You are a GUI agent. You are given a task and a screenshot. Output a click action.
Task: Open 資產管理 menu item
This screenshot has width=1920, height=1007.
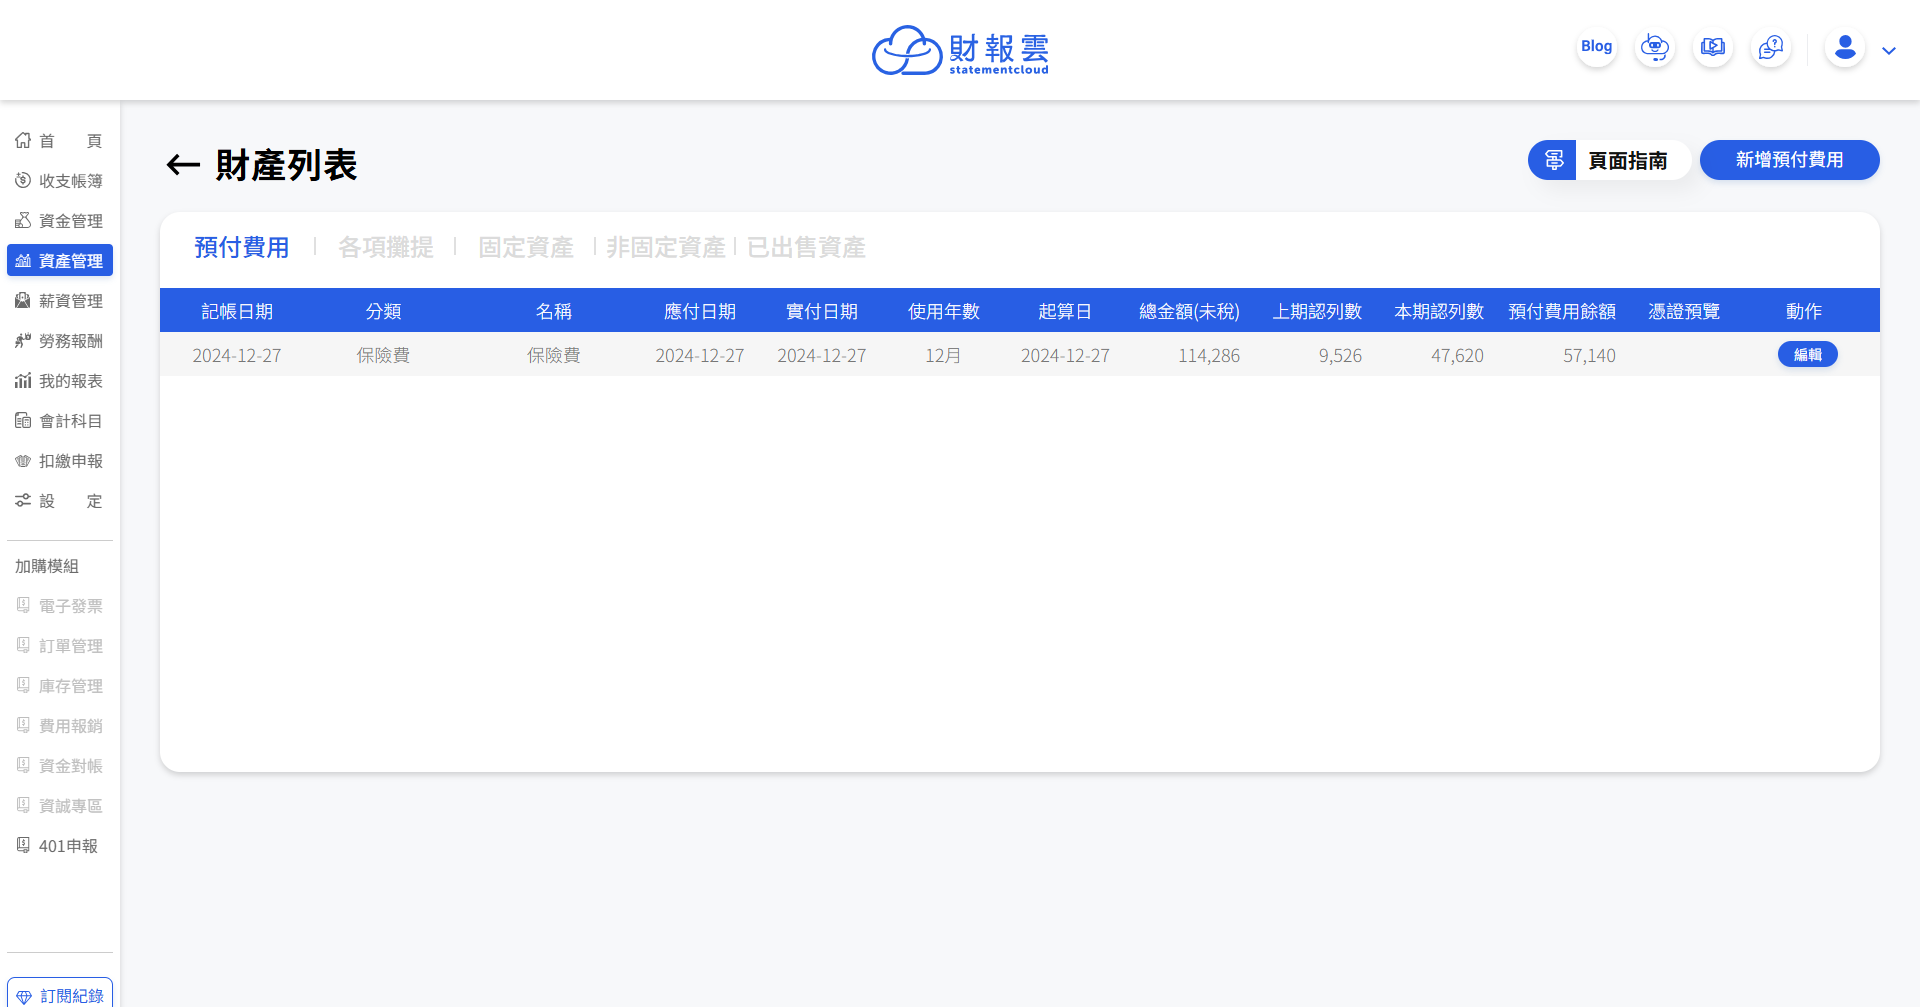point(60,260)
